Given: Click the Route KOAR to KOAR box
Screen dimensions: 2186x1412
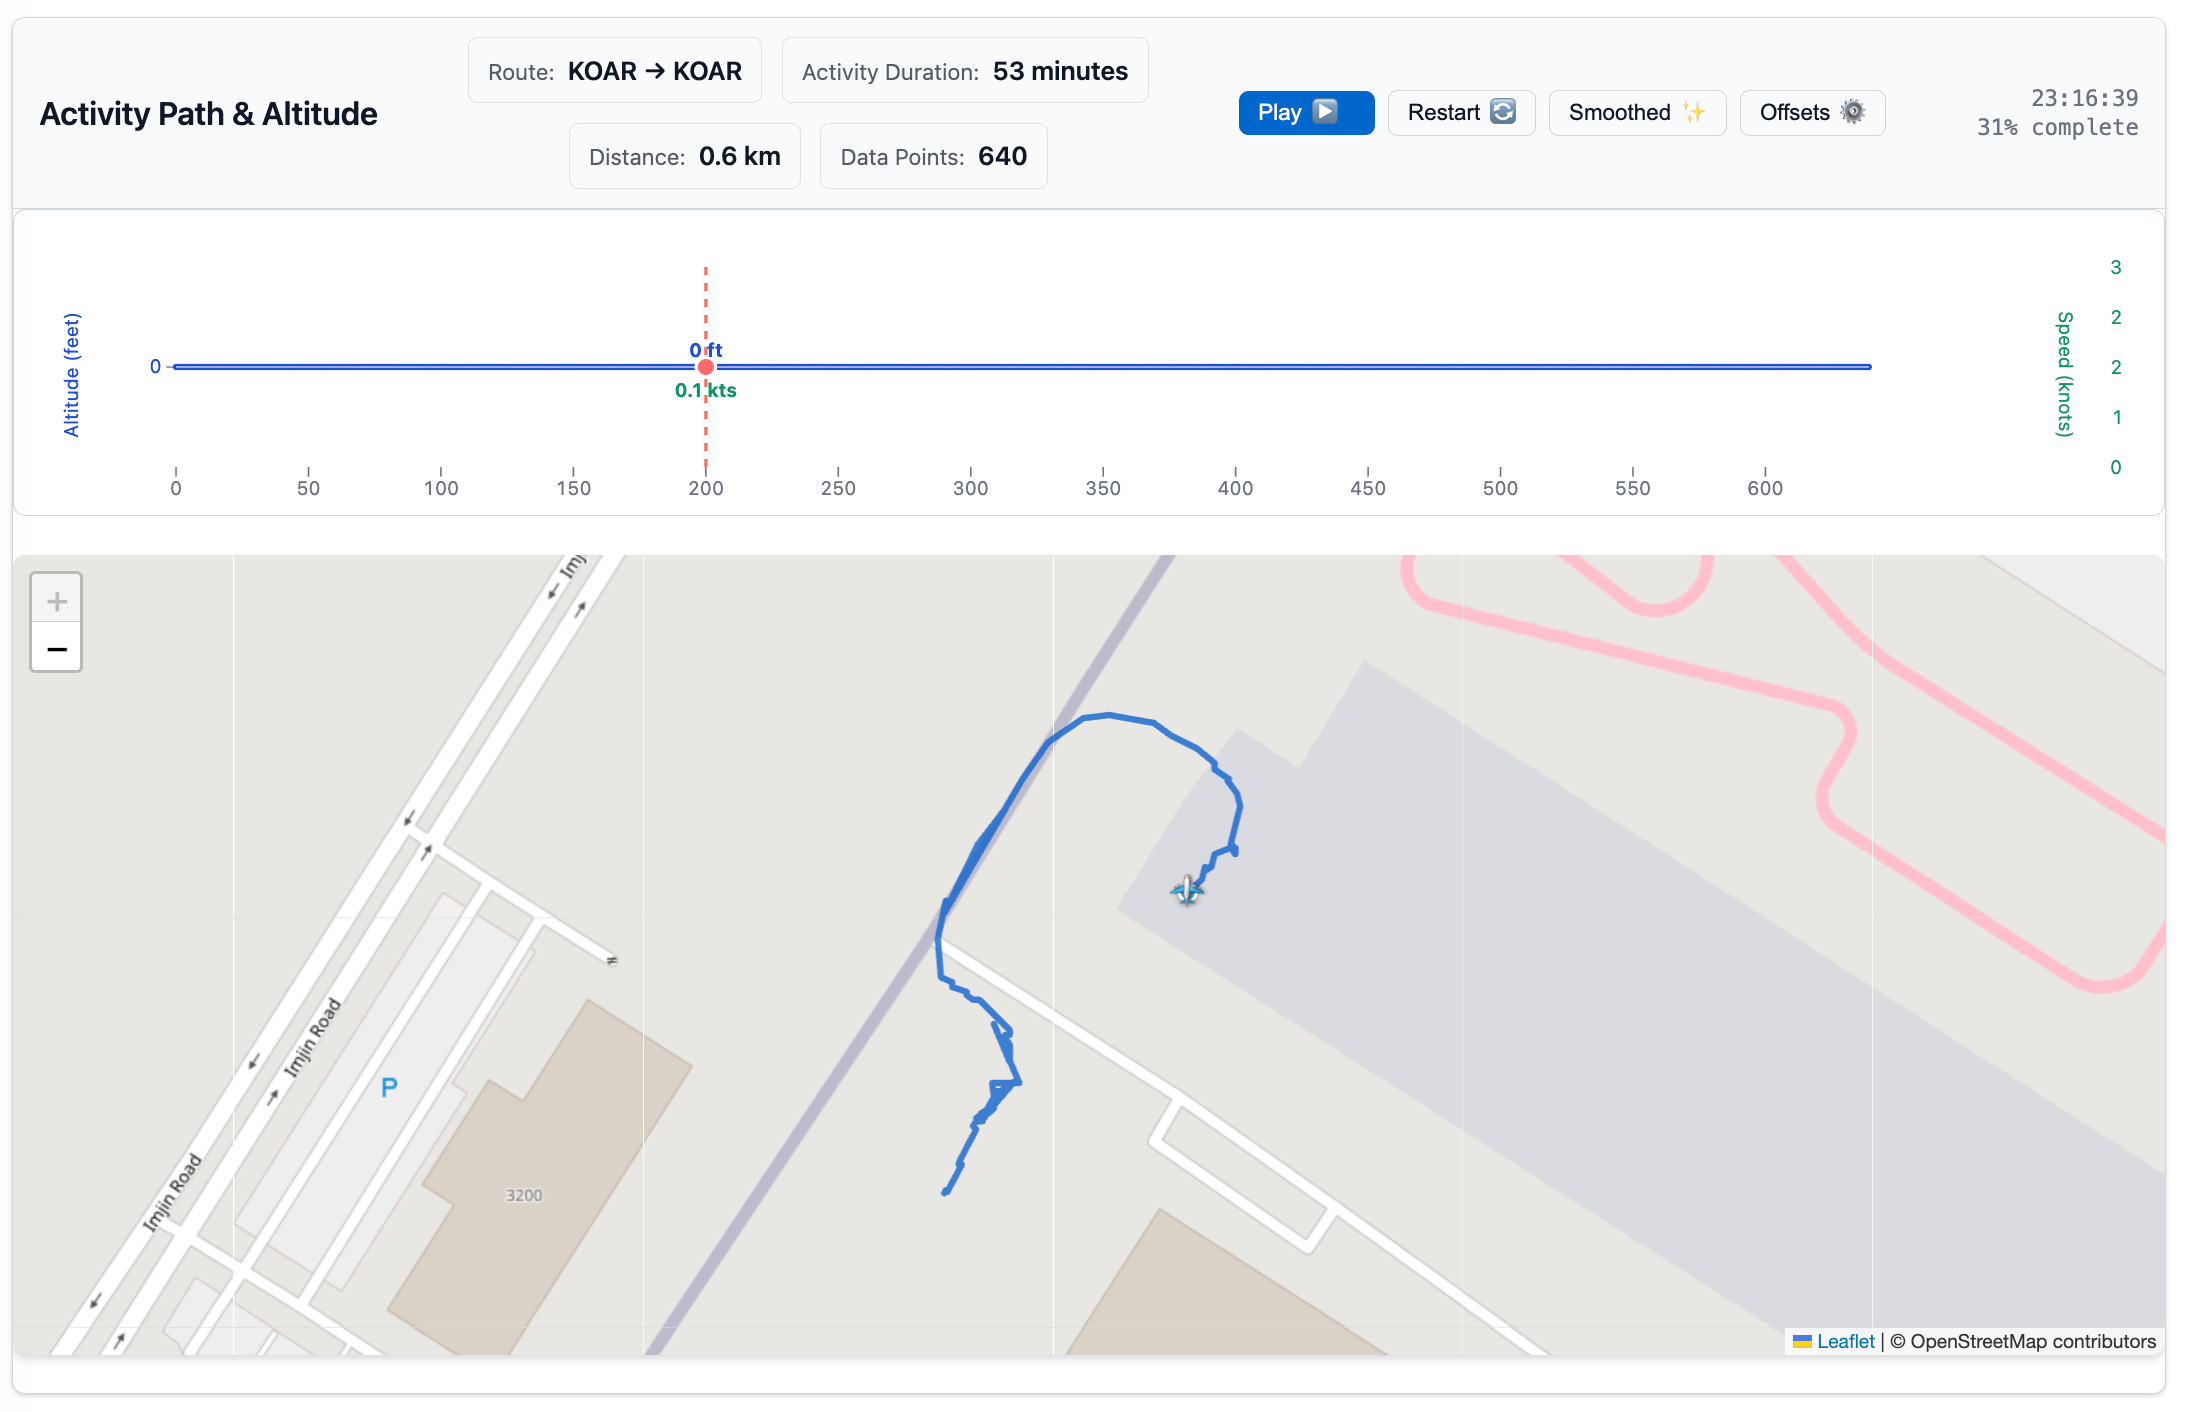Looking at the screenshot, I should (614, 71).
